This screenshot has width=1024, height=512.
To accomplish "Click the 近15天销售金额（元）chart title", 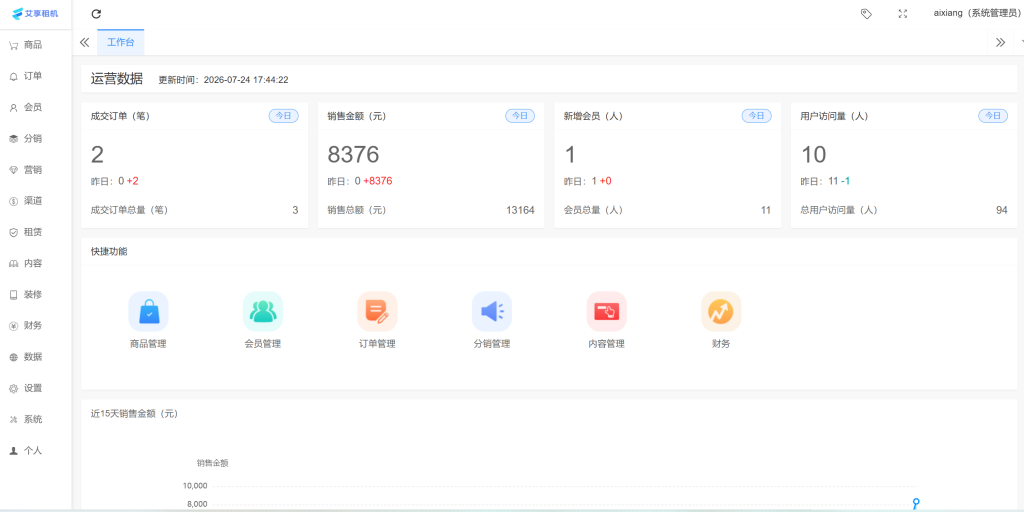I will (135, 413).
